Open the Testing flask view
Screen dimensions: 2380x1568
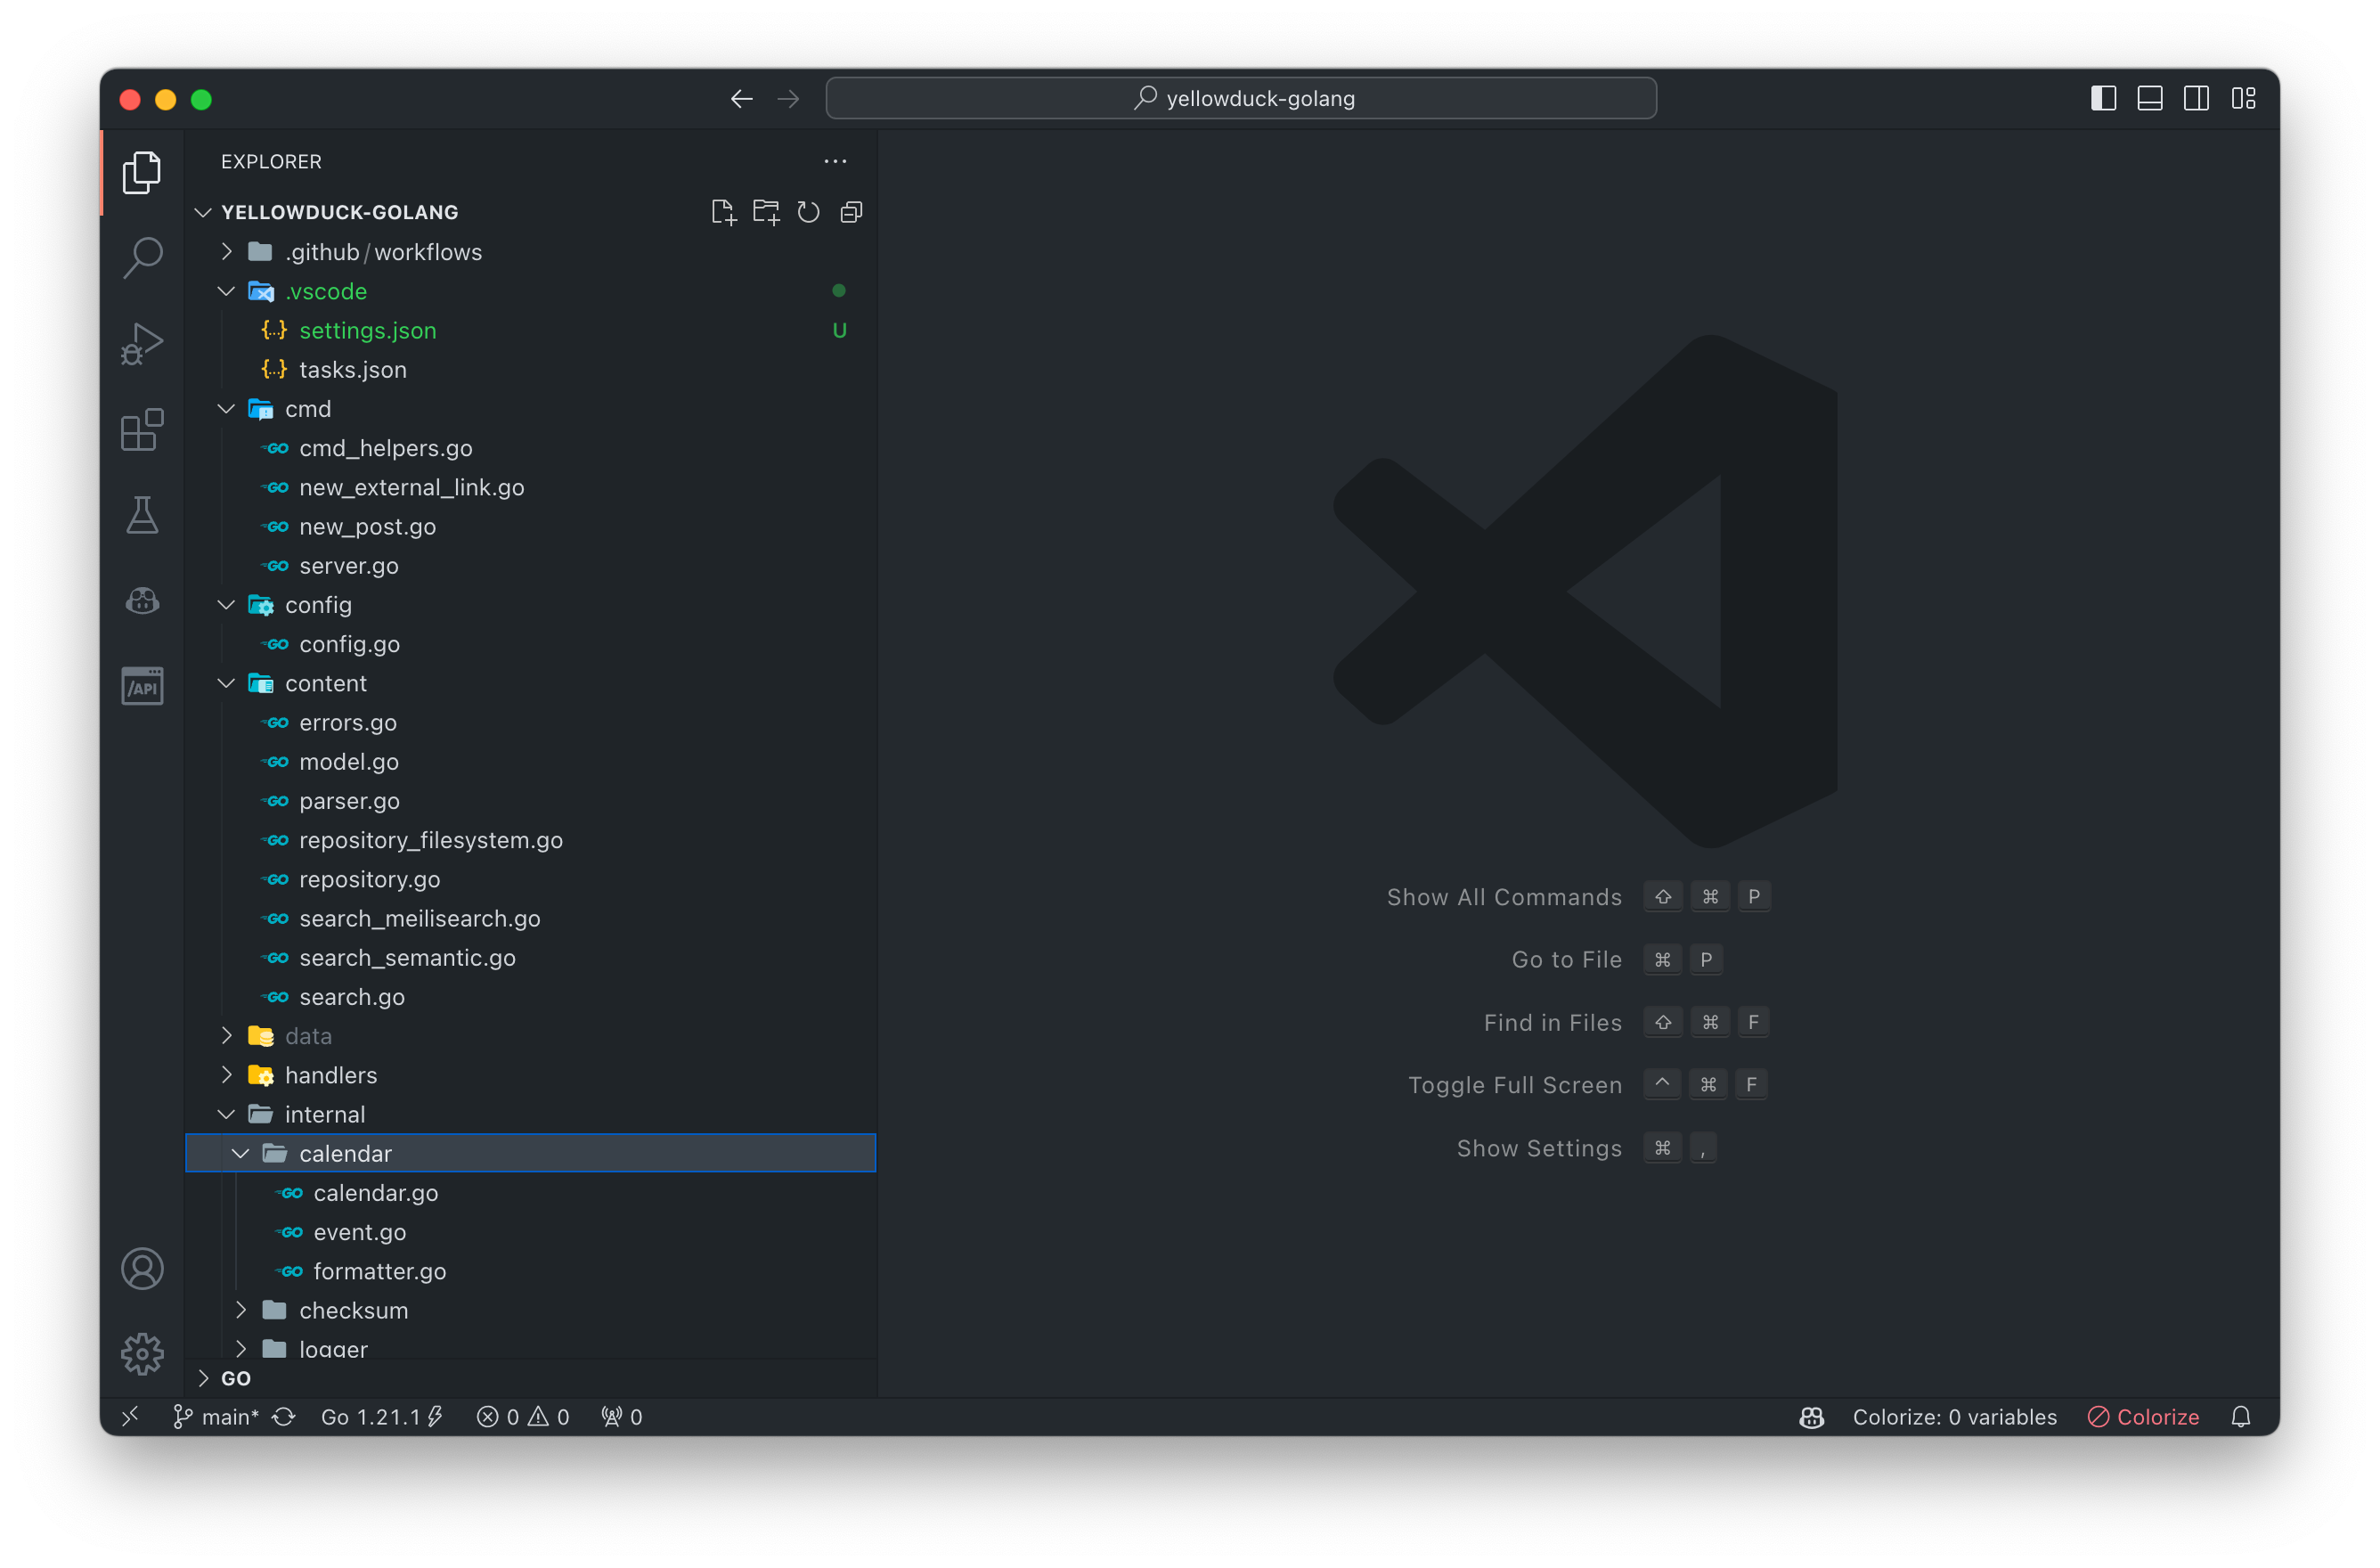pyautogui.click(x=142, y=515)
